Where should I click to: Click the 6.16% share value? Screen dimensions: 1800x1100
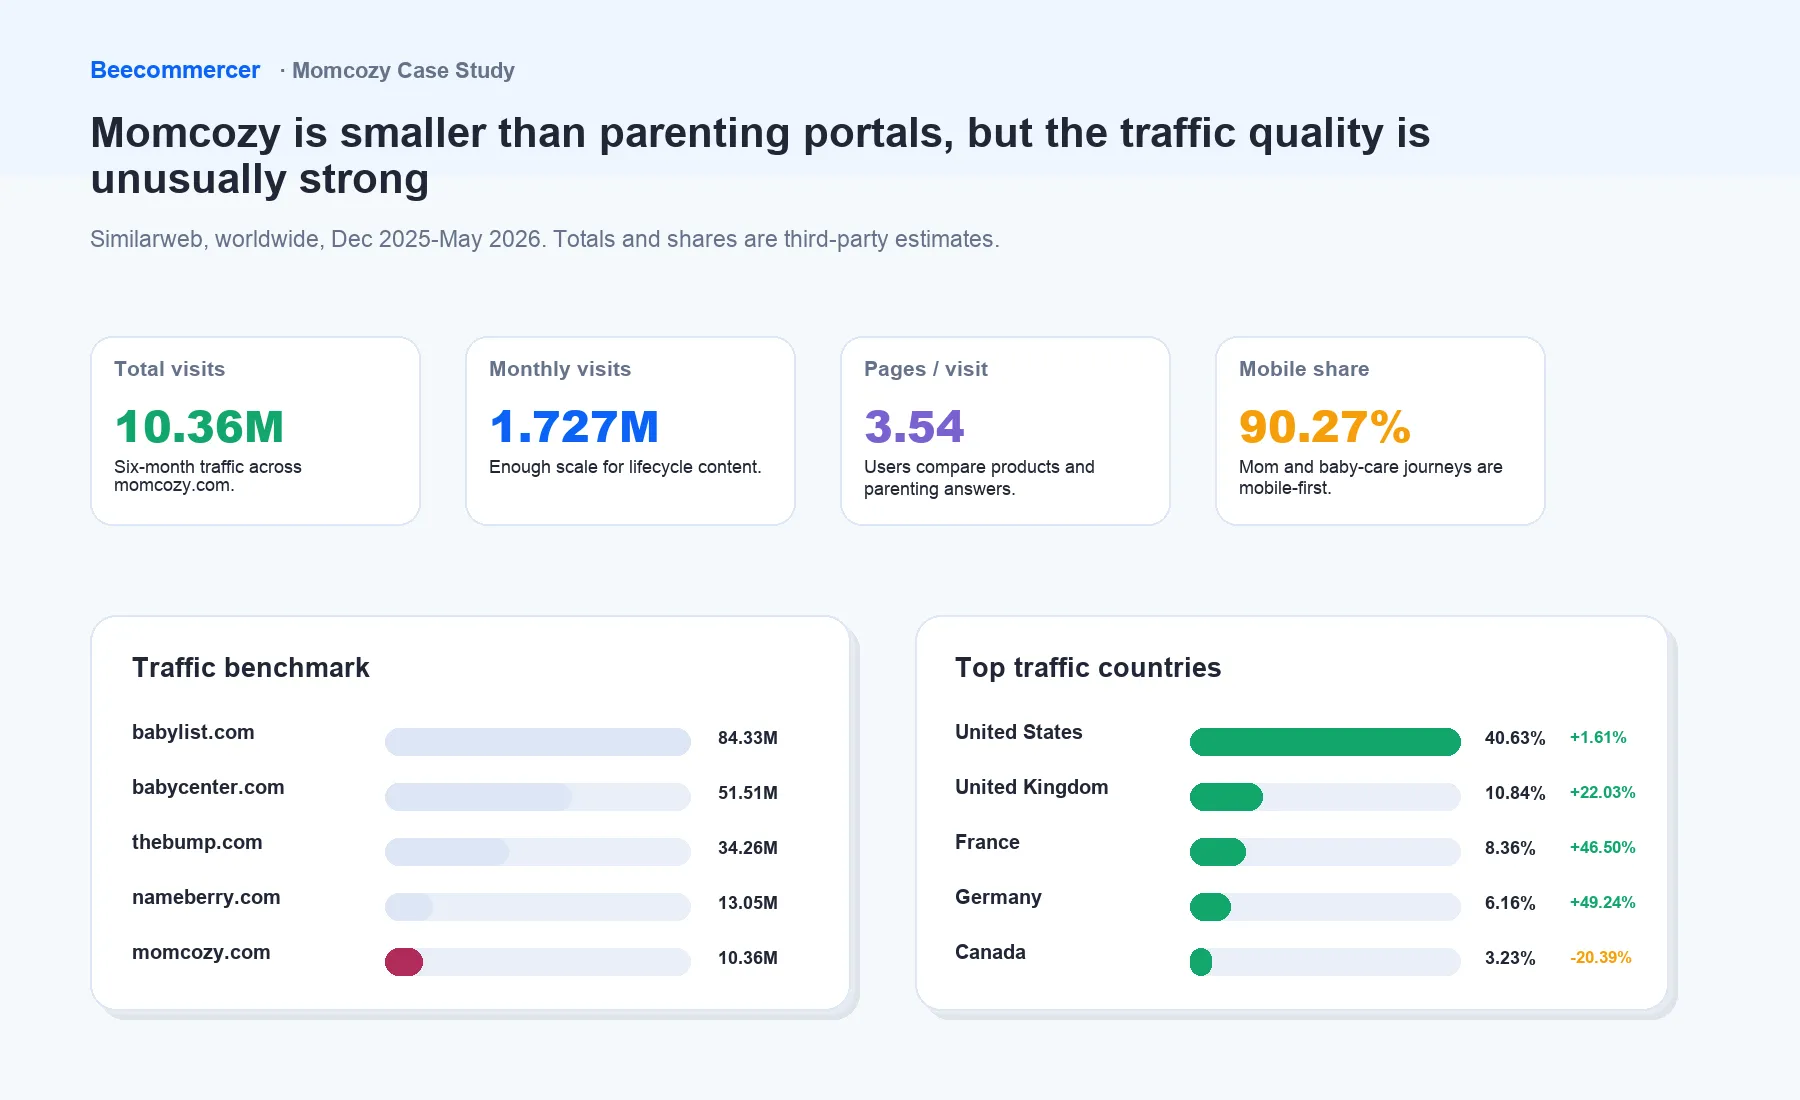tap(1510, 903)
